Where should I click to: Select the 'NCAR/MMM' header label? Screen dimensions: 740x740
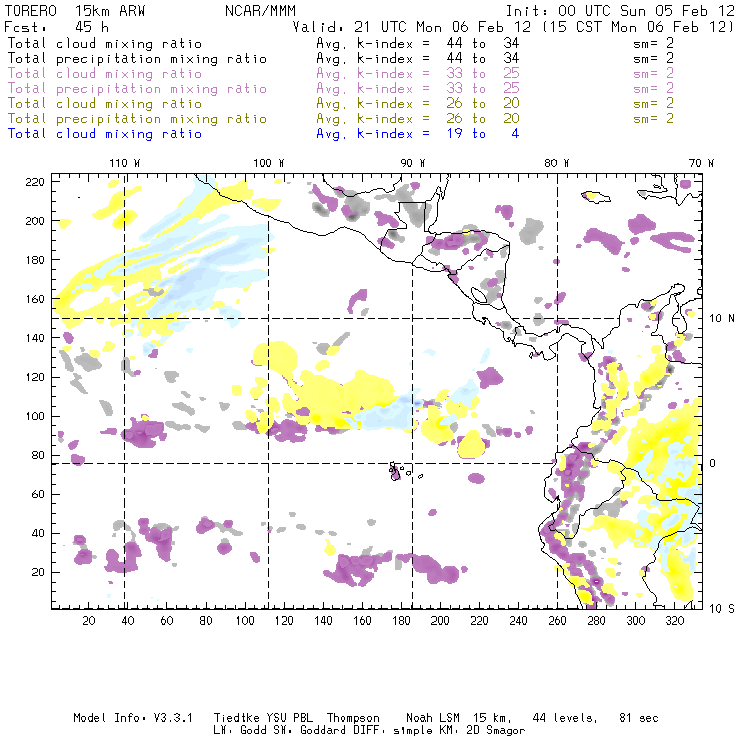tap(260, 11)
